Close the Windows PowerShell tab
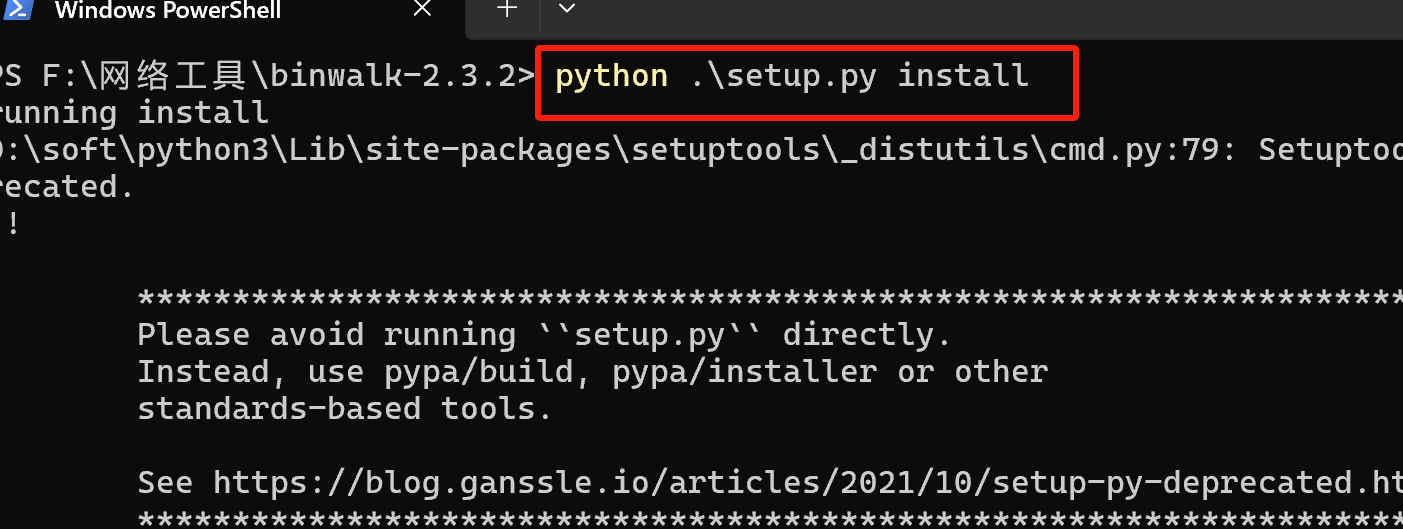 pos(422,10)
